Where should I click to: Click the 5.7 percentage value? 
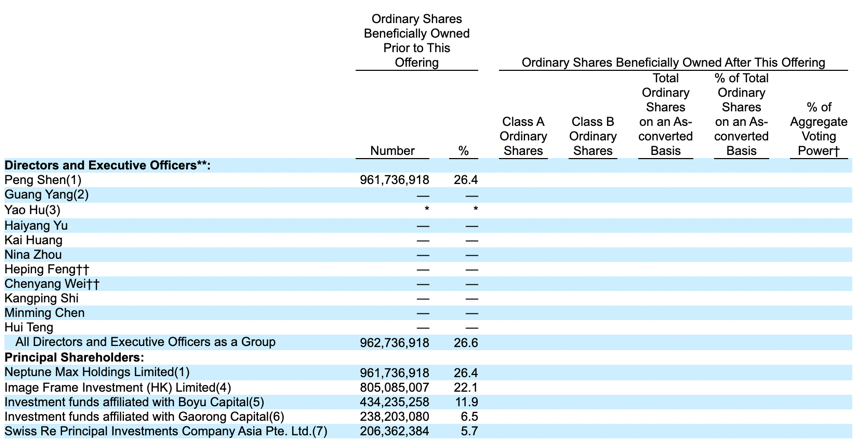pos(469,431)
